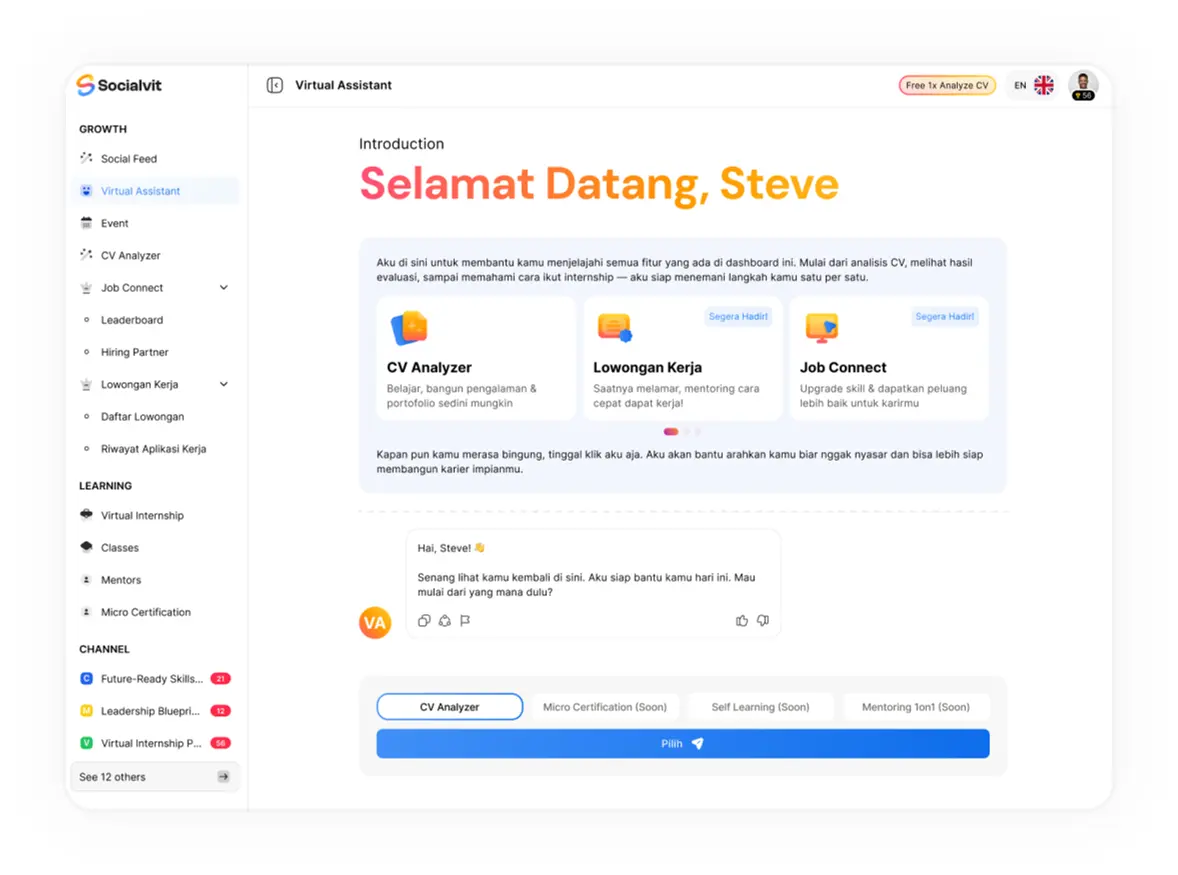This screenshot has height=875, width=1178.
Task: Select Micro Certification (Soon) option
Action: (605, 707)
